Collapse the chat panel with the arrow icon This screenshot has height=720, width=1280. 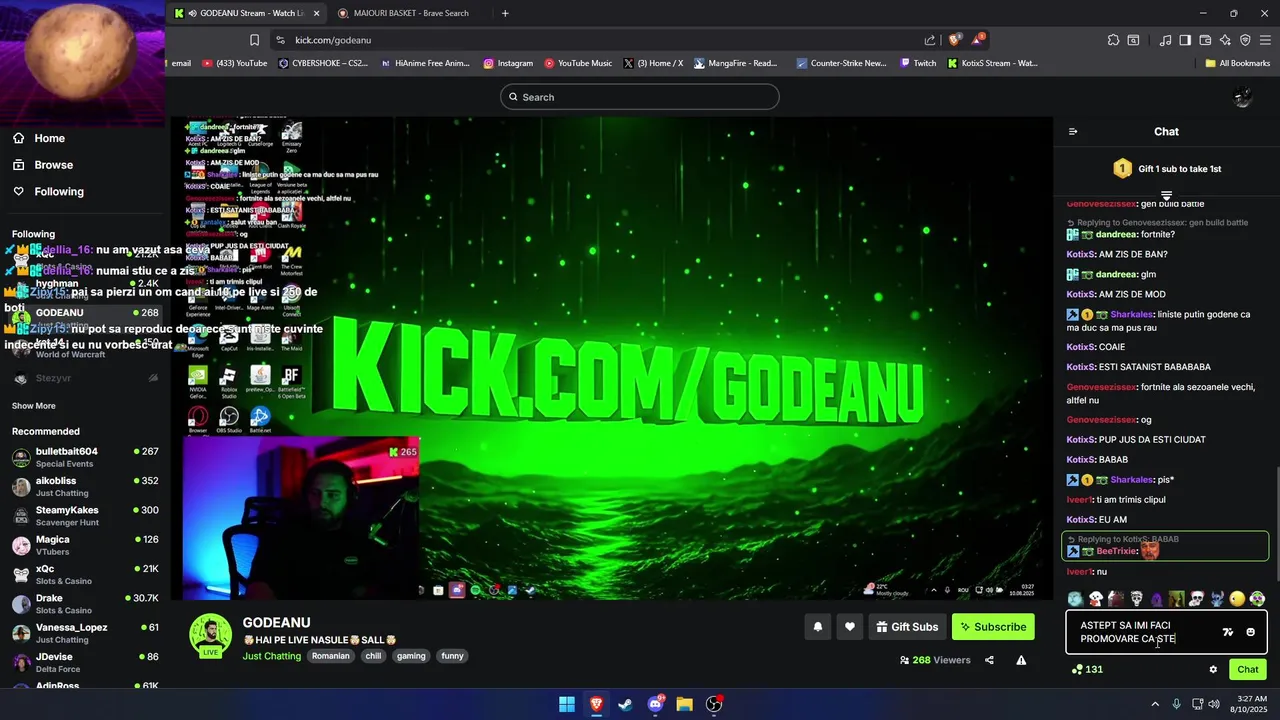tap(1073, 131)
